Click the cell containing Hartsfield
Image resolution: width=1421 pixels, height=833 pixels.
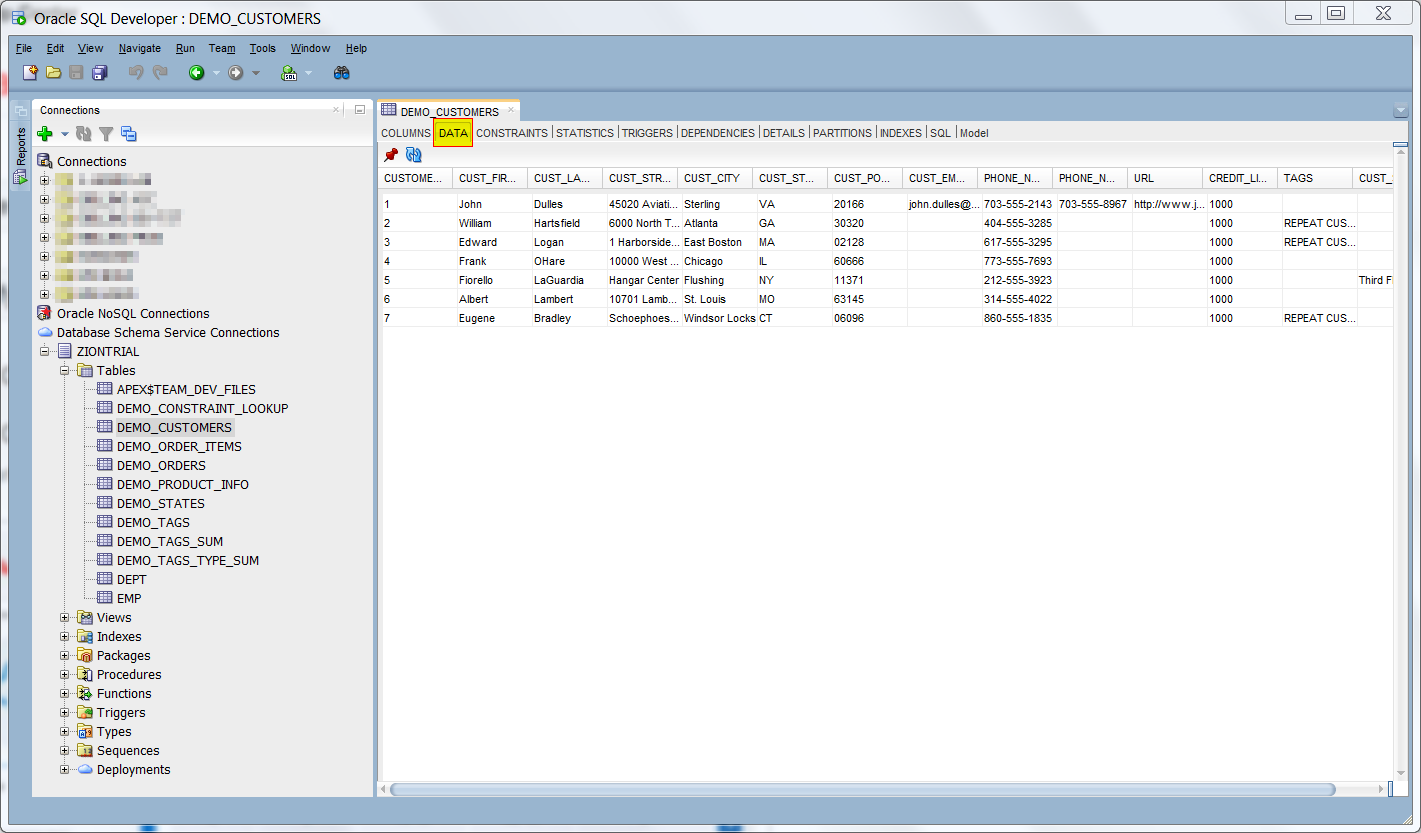[565, 223]
